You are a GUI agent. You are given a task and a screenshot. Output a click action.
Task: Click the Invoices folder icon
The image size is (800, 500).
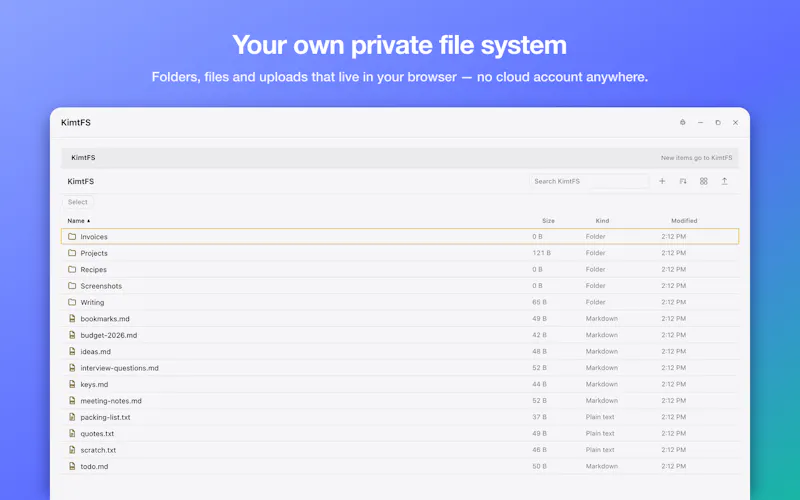click(x=72, y=237)
